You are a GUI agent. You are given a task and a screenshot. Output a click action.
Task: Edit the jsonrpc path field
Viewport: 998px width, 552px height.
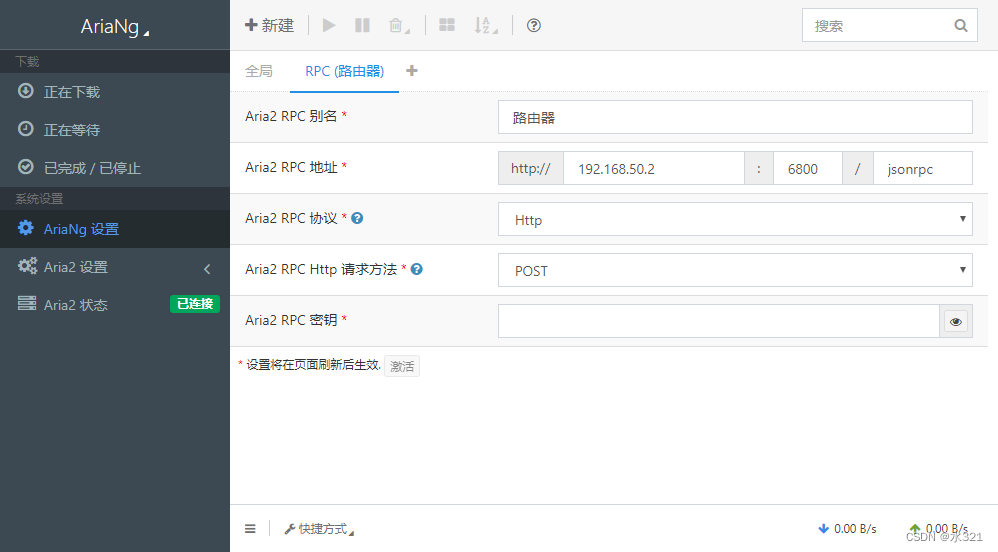(922, 168)
